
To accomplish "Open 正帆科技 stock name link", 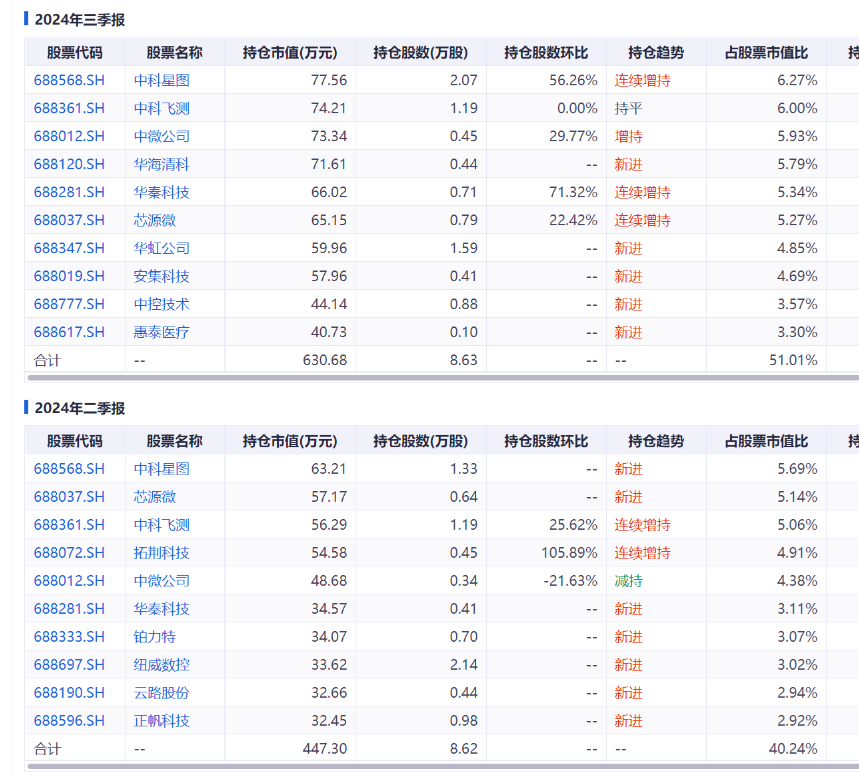I will coord(162,720).
